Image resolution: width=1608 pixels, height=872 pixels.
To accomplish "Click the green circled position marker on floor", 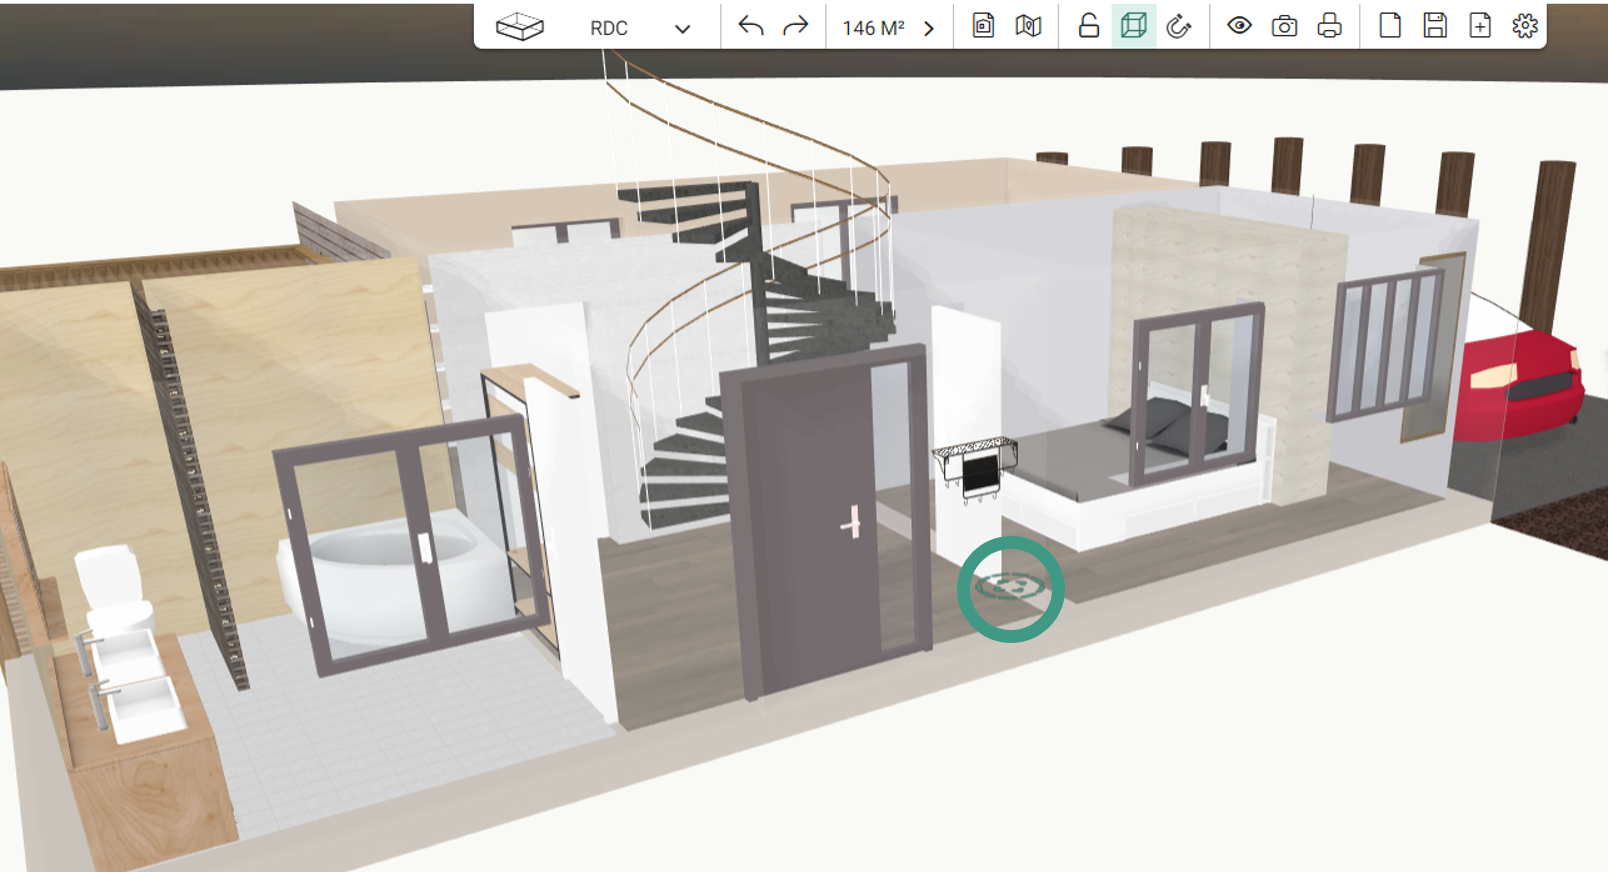I will 1011,588.
